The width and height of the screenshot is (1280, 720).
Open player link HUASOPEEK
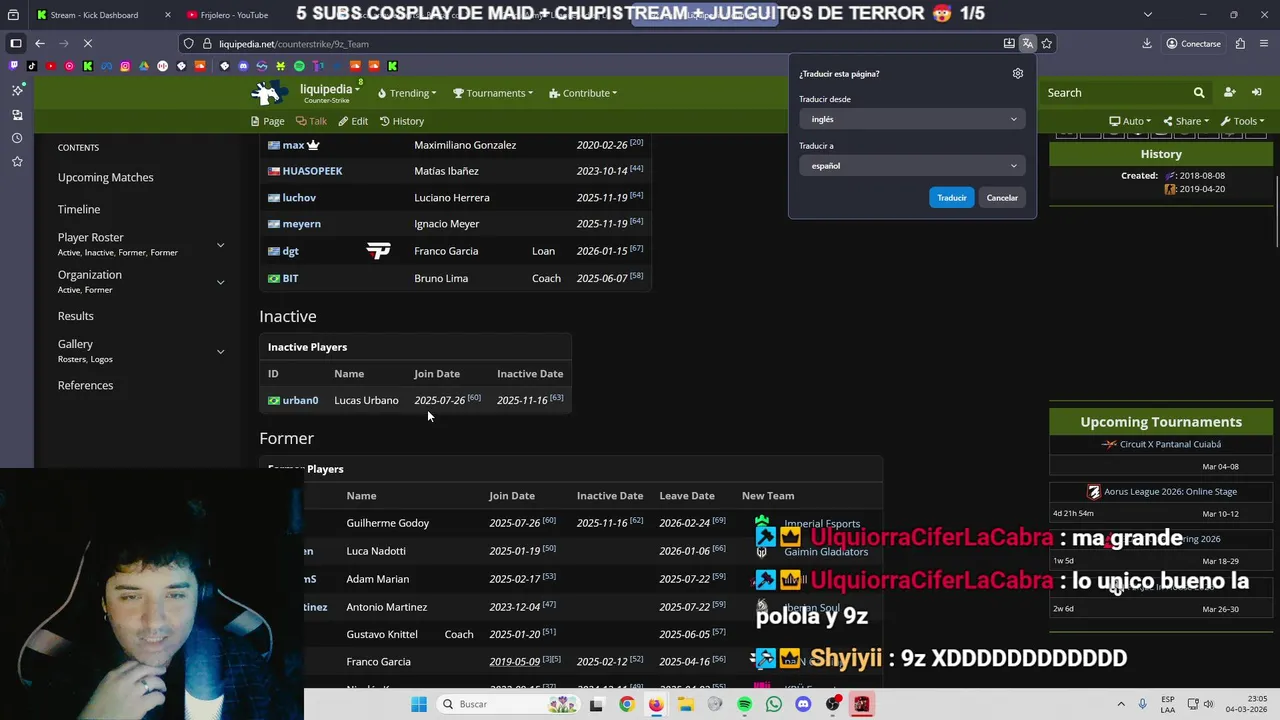(x=312, y=171)
